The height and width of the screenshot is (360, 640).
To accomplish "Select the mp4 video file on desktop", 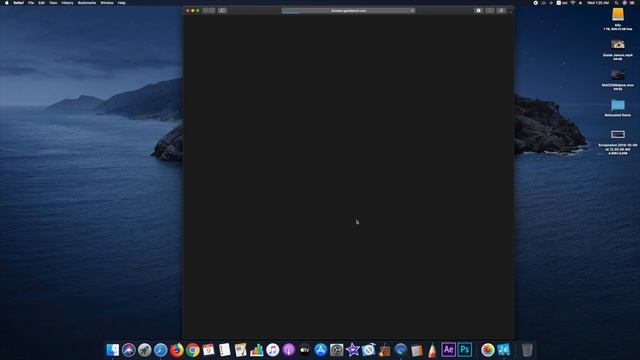I will (618, 44).
